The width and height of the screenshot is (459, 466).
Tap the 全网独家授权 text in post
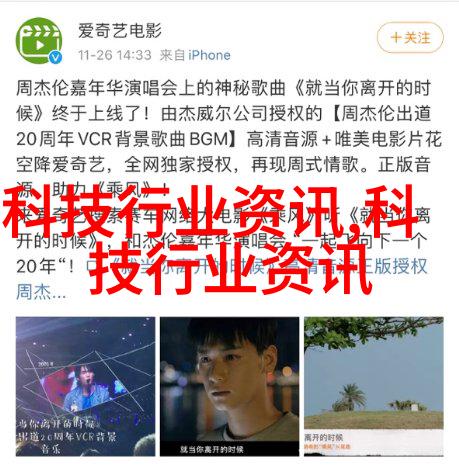[x=178, y=164]
